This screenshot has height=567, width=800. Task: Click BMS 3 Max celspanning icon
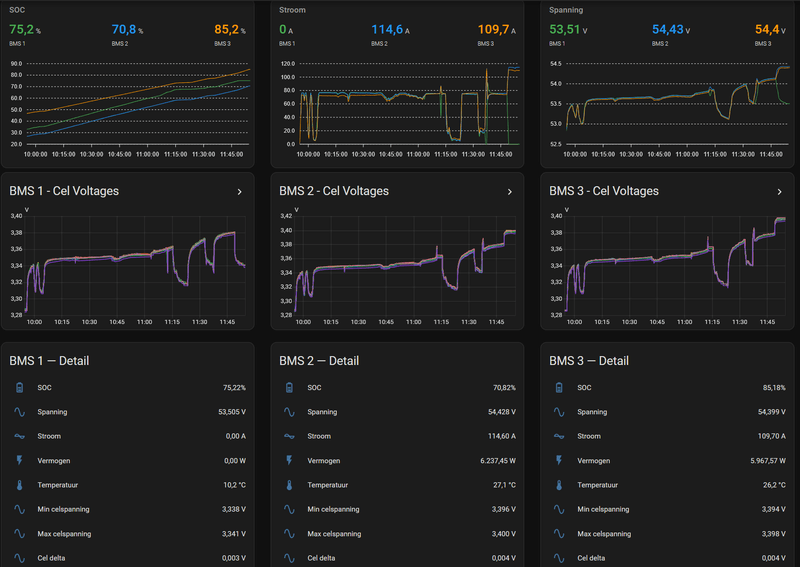559,534
